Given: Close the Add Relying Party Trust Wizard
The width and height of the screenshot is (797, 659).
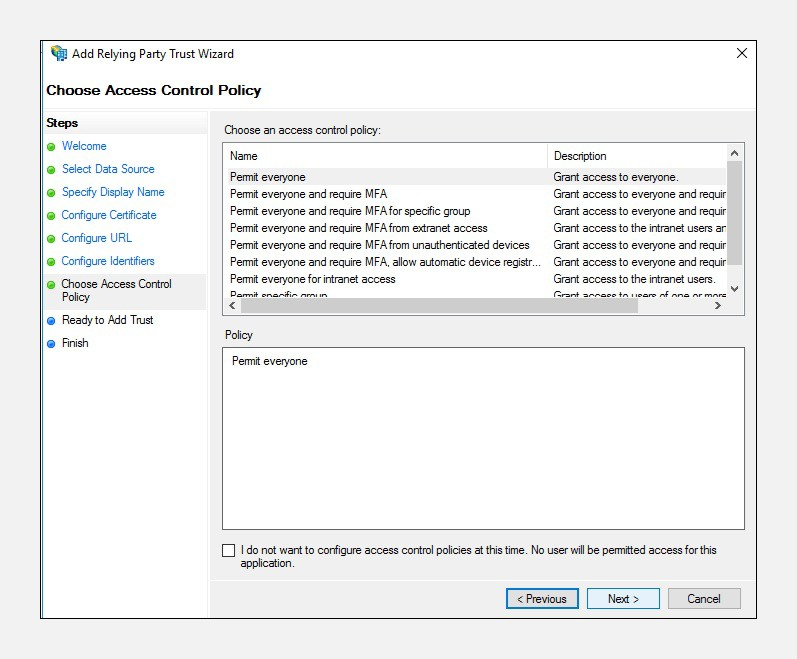Looking at the screenshot, I should coord(741,53).
